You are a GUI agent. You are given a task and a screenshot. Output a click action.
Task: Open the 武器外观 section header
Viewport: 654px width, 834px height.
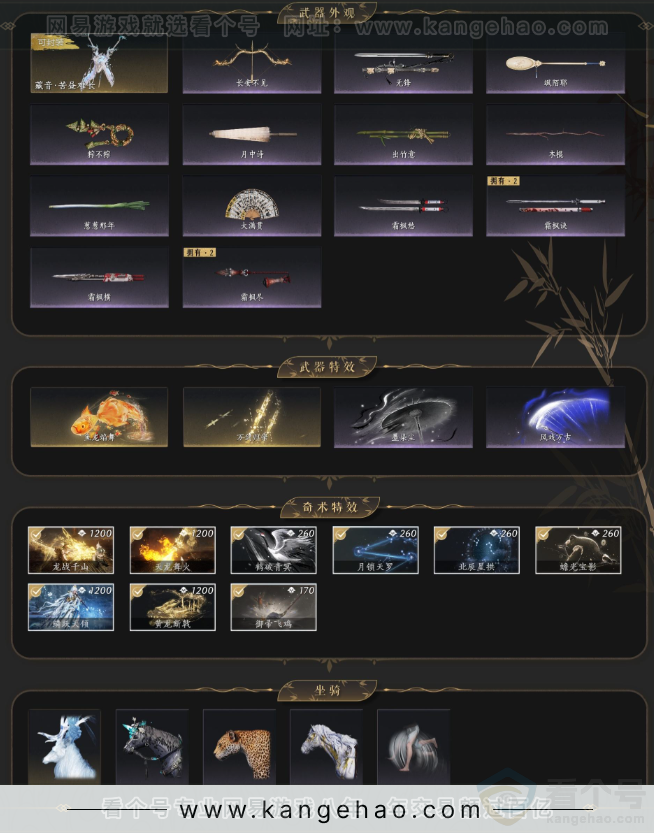coord(326,13)
